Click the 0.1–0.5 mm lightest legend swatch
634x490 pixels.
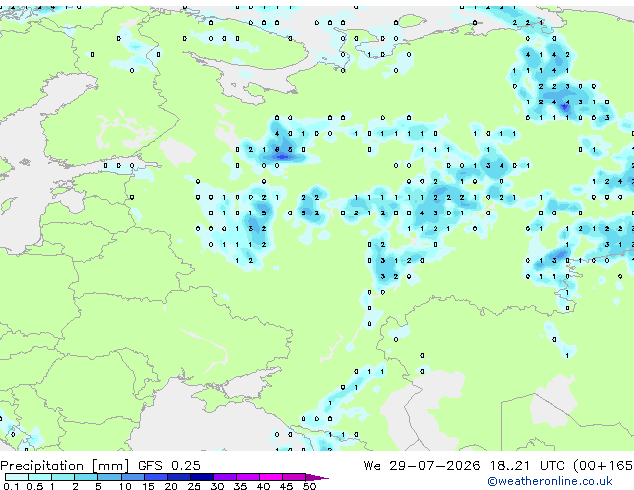tap(17, 477)
